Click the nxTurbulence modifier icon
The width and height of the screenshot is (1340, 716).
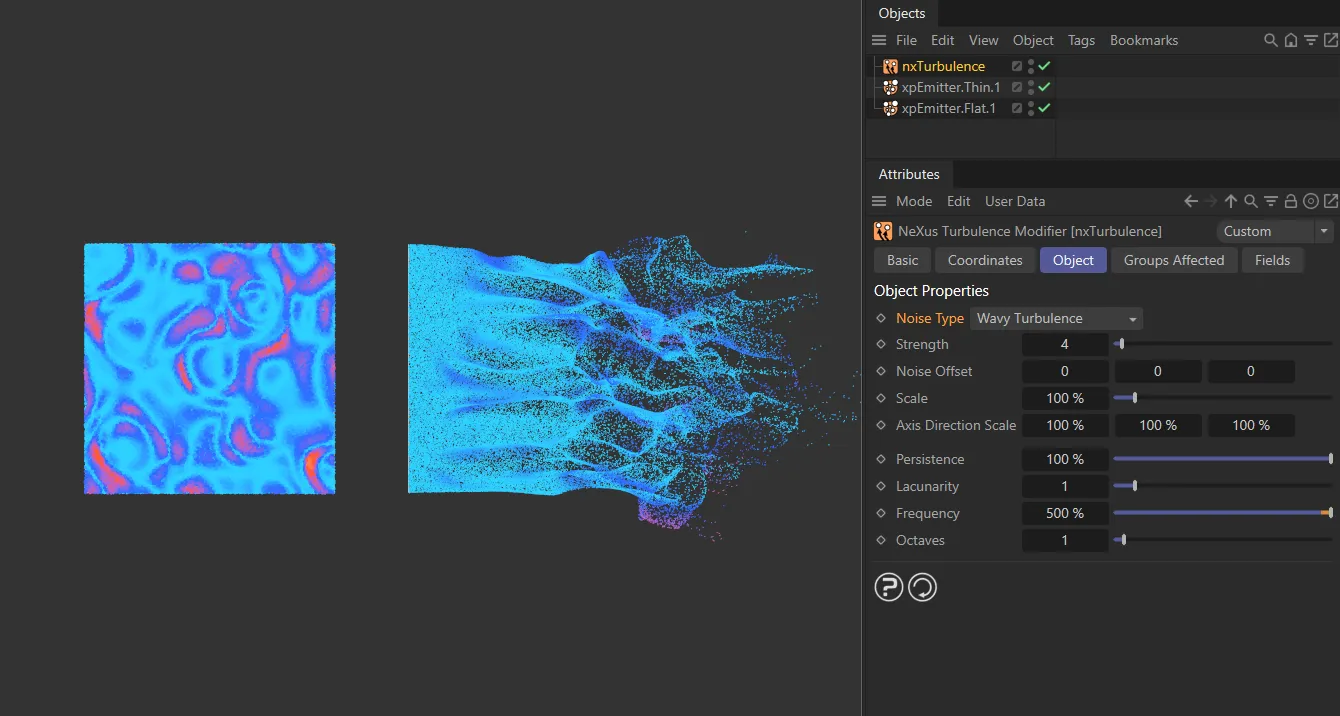[890, 66]
